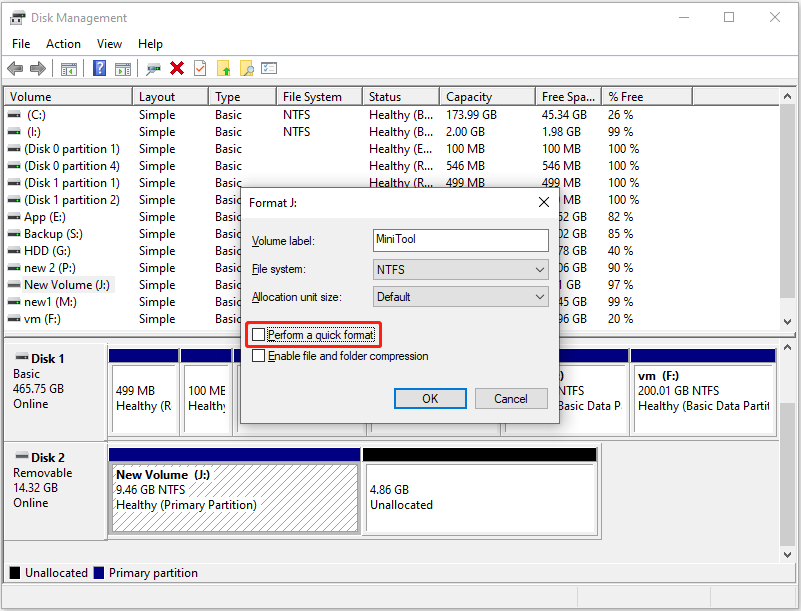Open the View menu
The width and height of the screenshot is (801, 611).
point(109,43)
